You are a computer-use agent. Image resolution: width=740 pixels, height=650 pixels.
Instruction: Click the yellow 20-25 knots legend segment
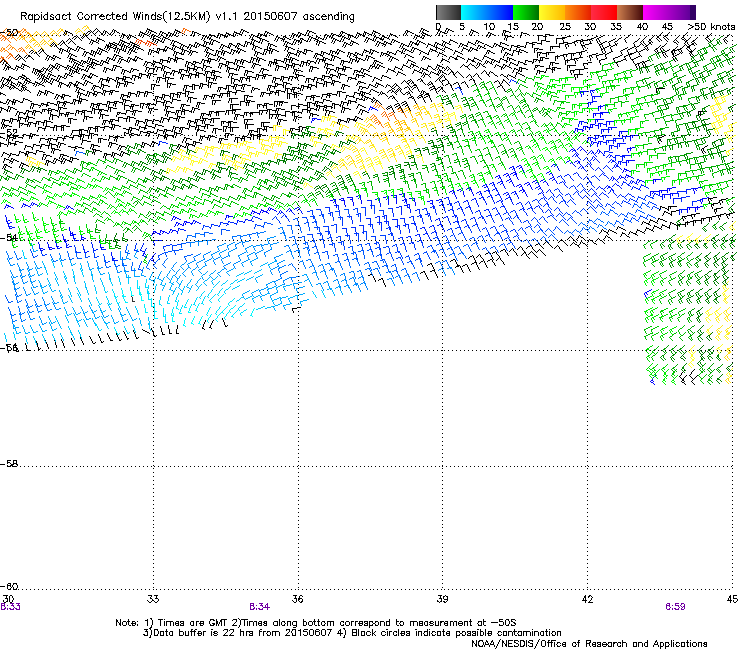(552, 12)
